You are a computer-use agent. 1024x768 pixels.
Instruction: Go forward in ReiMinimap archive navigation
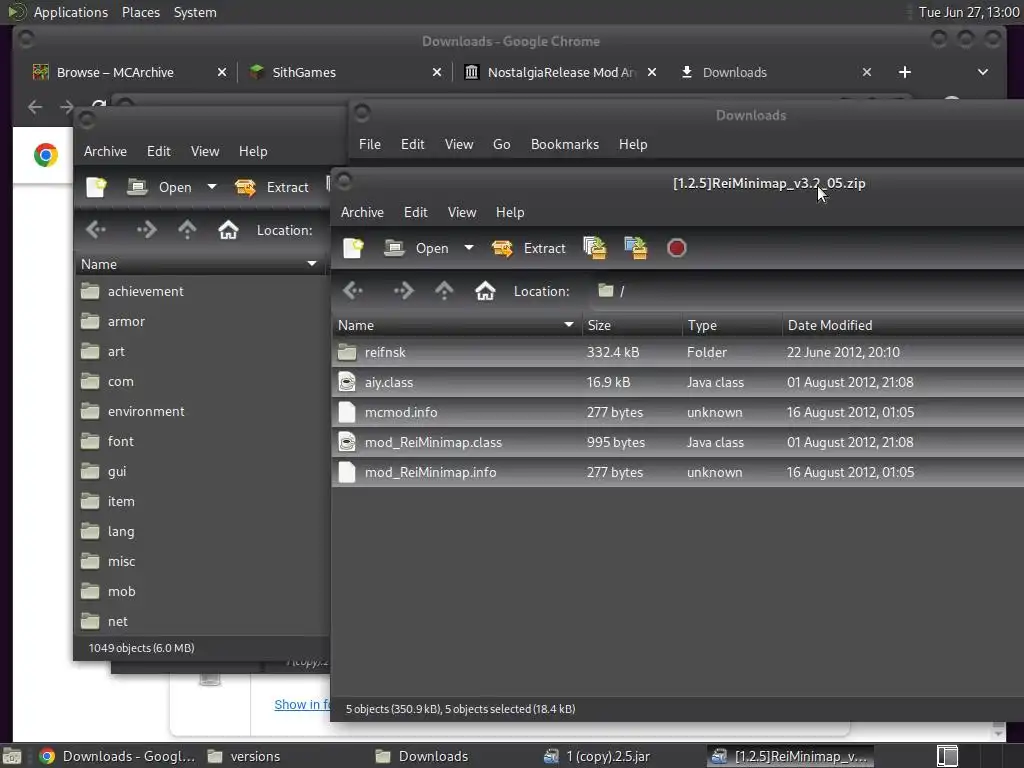404,291
